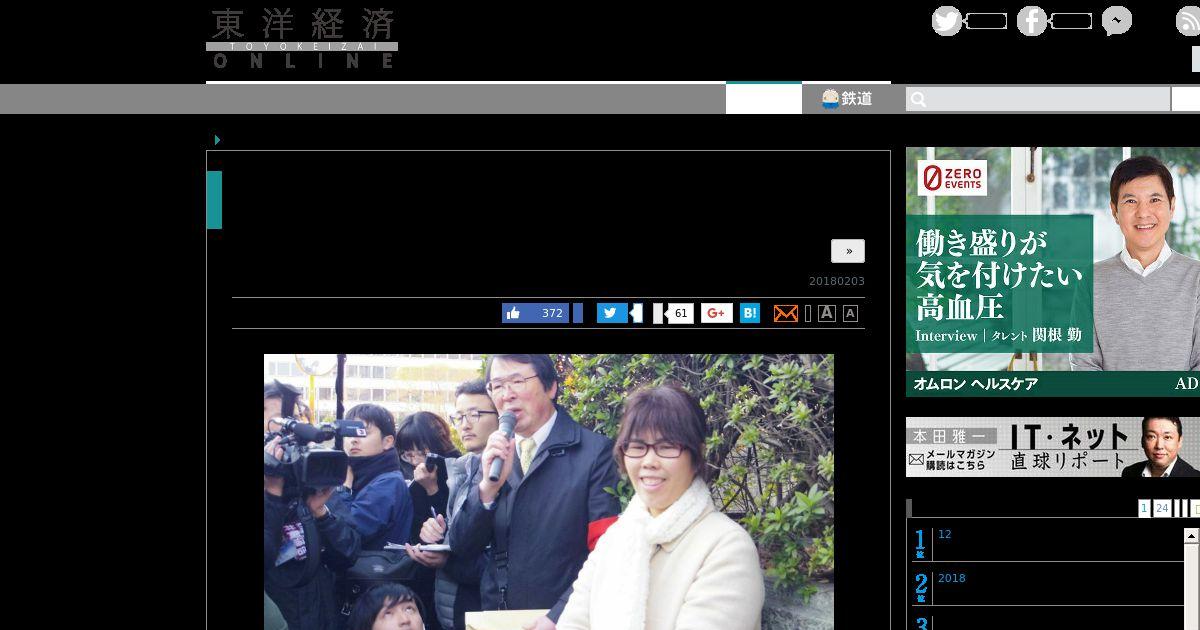Select the larger font size A icon
This screenshot has width=1200, height=630.
827,313
